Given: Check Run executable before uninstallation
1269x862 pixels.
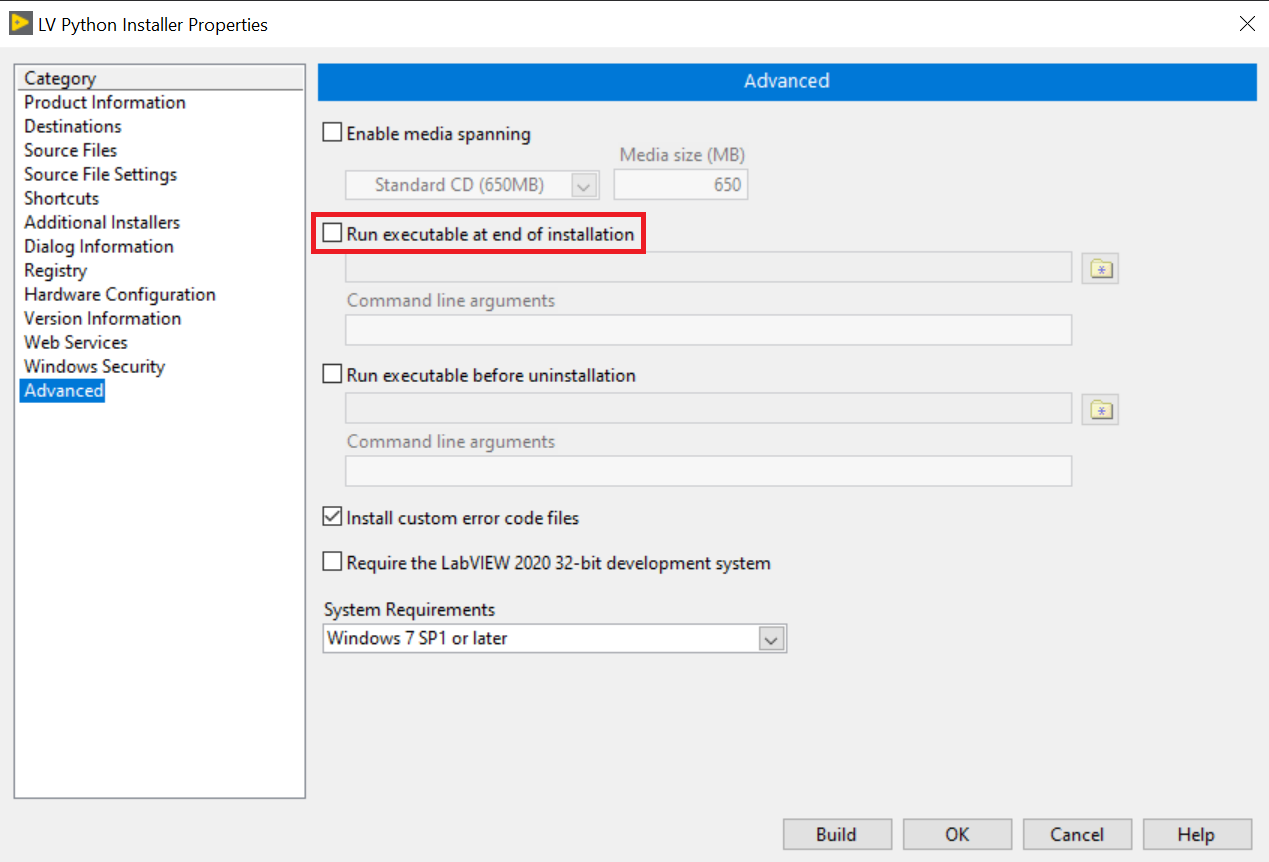Looking at the screenshot, I should tap(332, 375).
